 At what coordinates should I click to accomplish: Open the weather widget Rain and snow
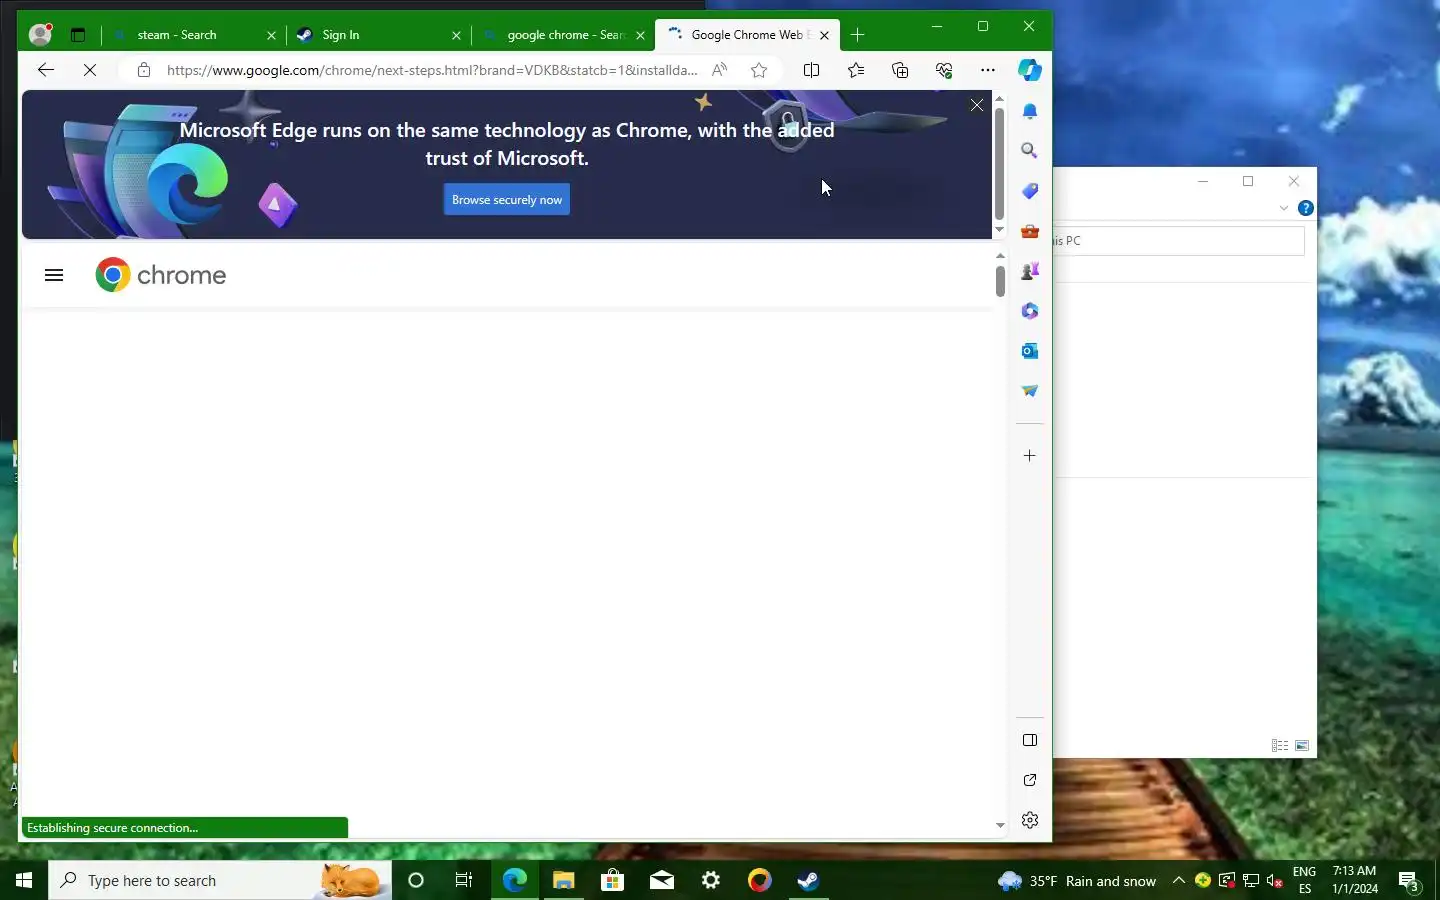click(x=1077, y=880)
